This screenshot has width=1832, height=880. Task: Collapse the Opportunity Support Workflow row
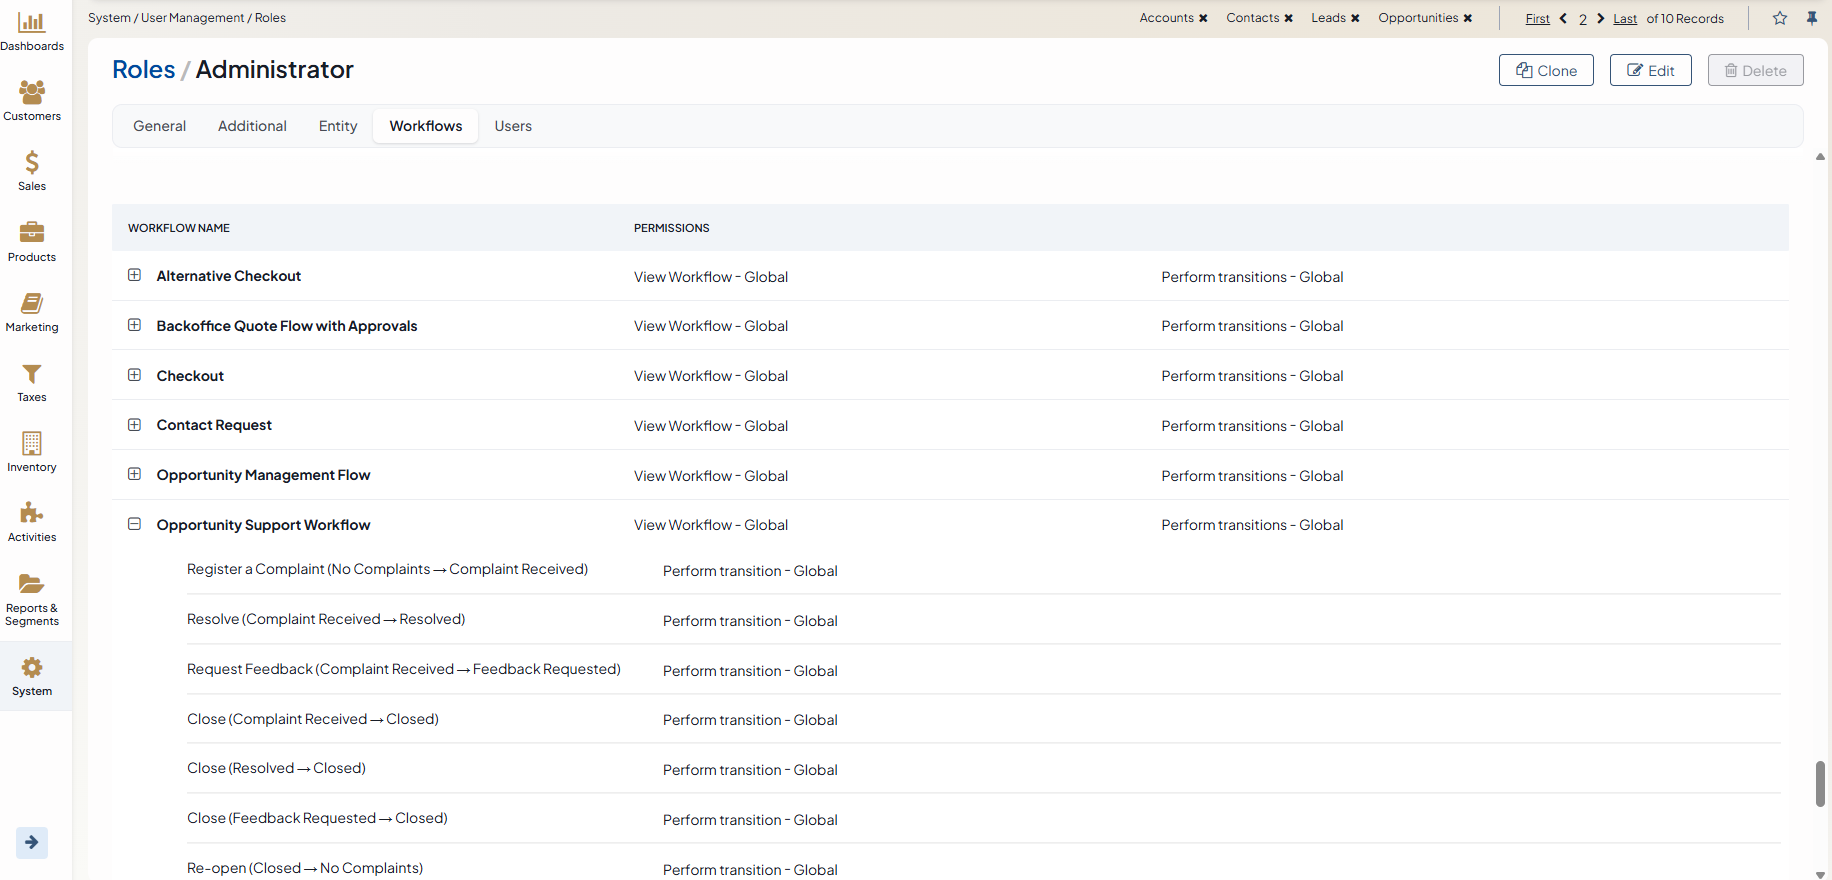[134, 525]
